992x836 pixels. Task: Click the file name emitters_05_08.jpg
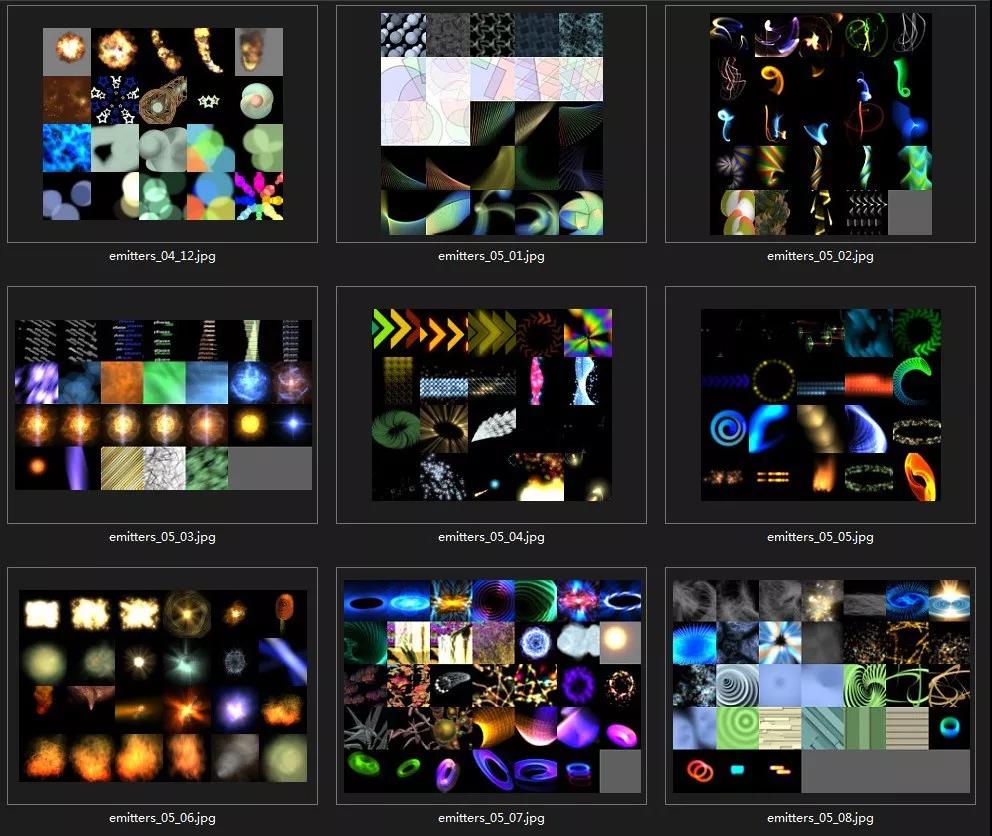pyautogui.click(x=821, y=818)
